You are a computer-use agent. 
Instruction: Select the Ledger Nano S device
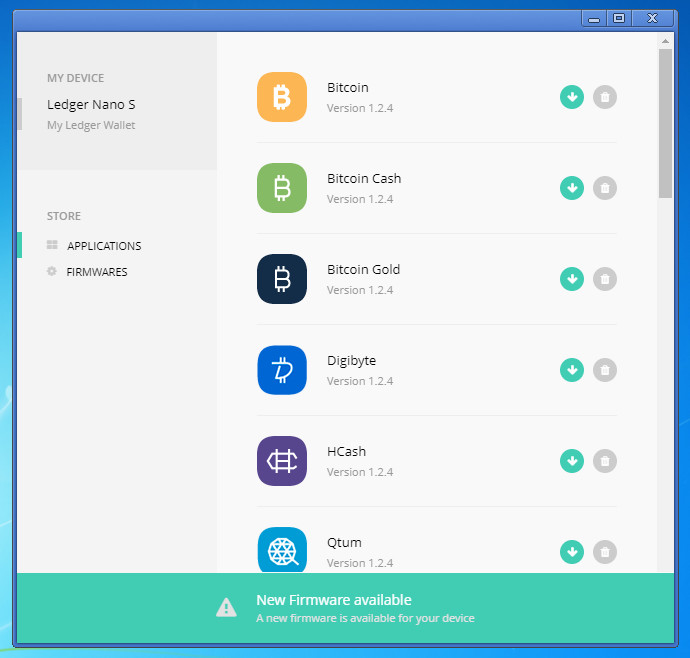pyautogui.click(x=91, y=105)
